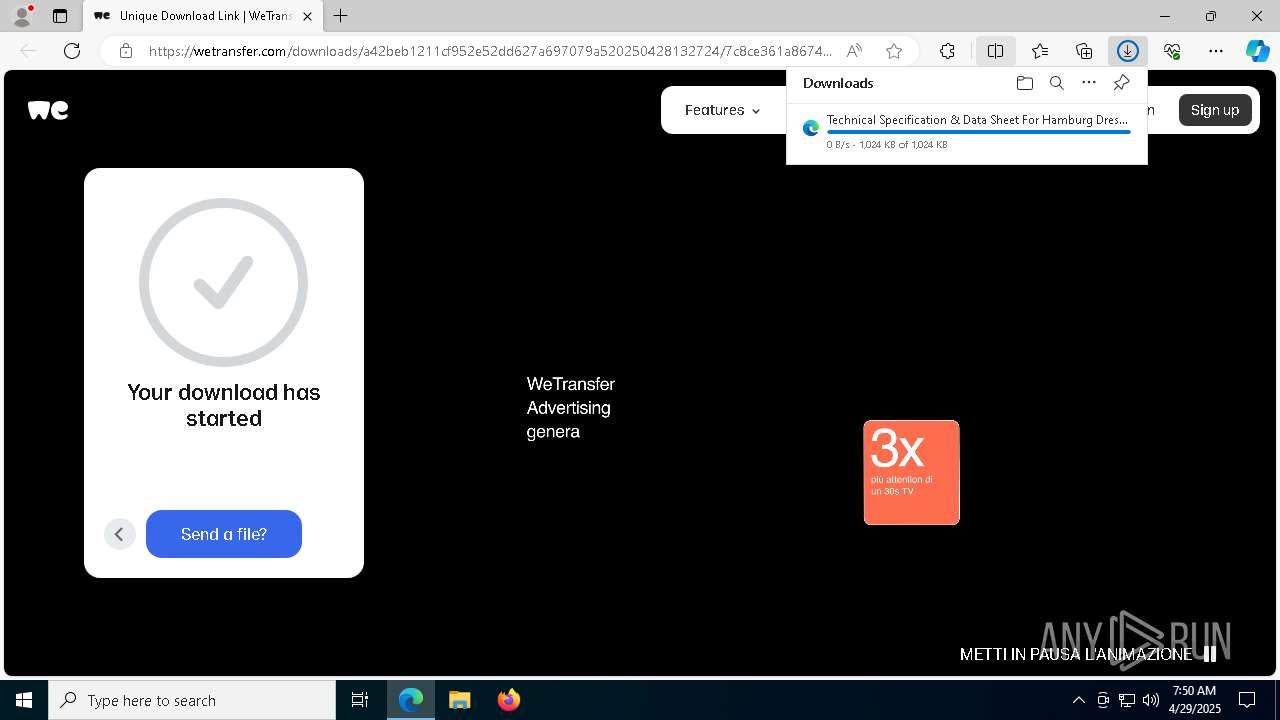The width and height of the screenshot is (1280, 720).
Task: Click the taskbar search box
Action: pyautogui.click(x=192, y=700)
